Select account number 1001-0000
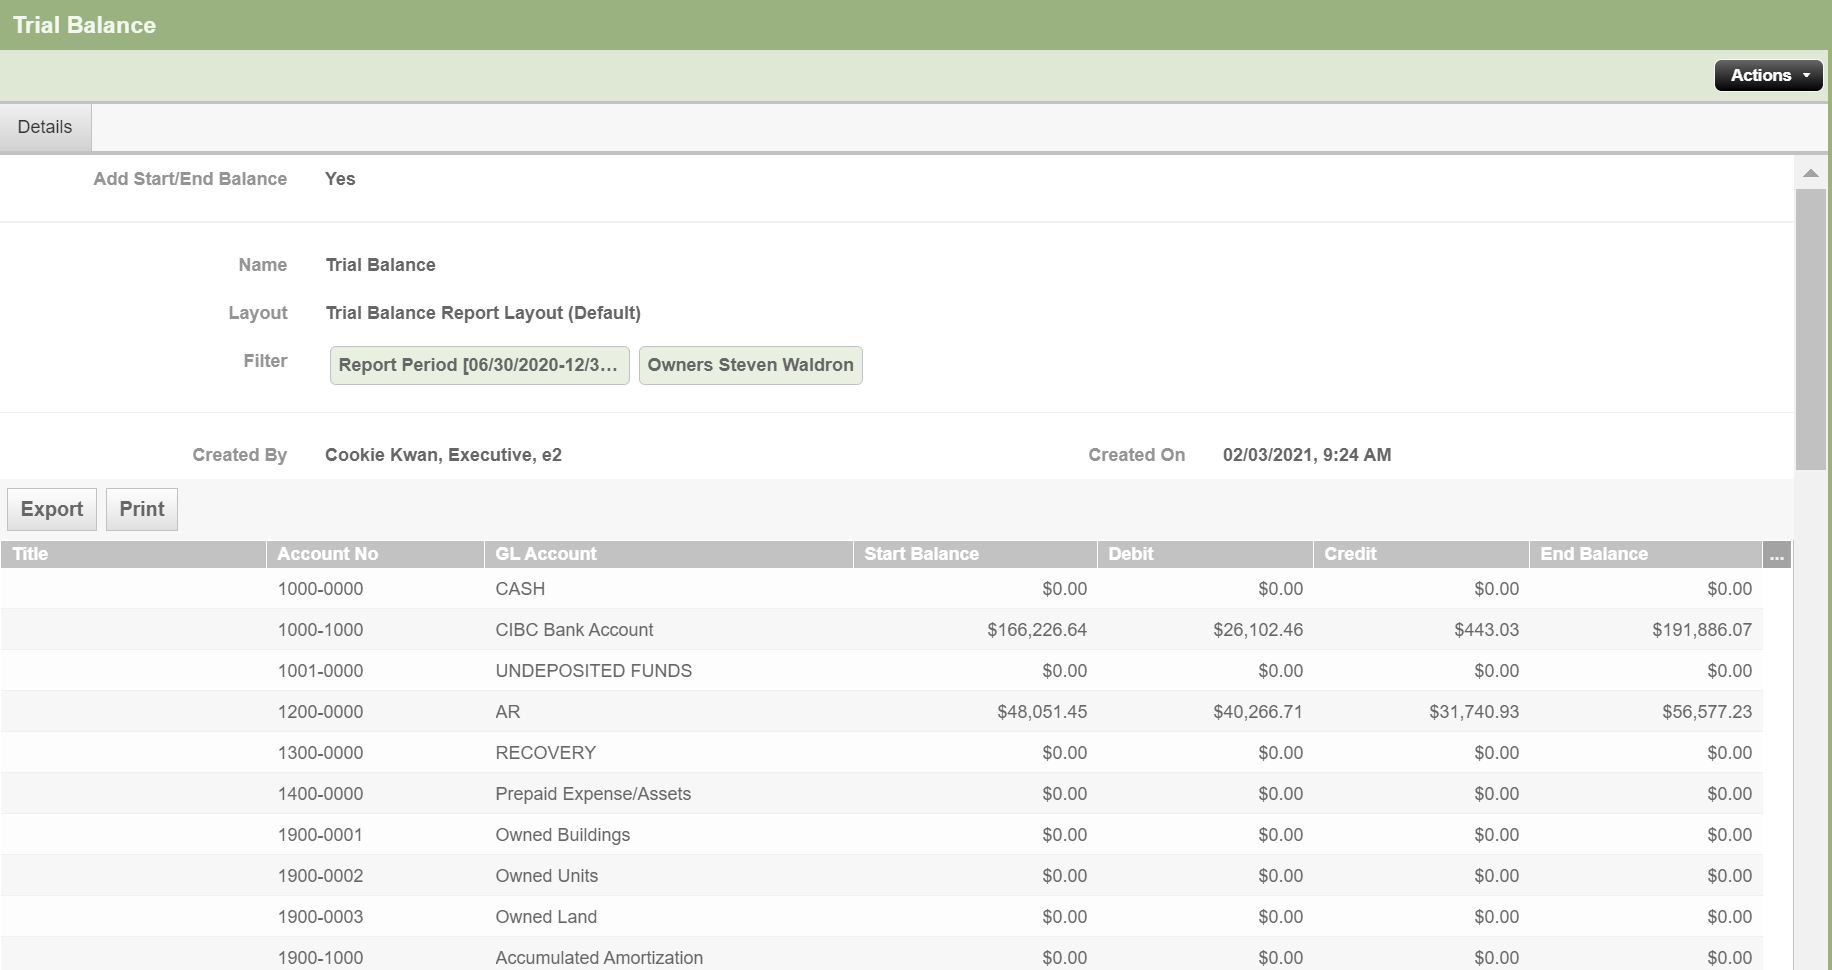 tap(320, 671)
